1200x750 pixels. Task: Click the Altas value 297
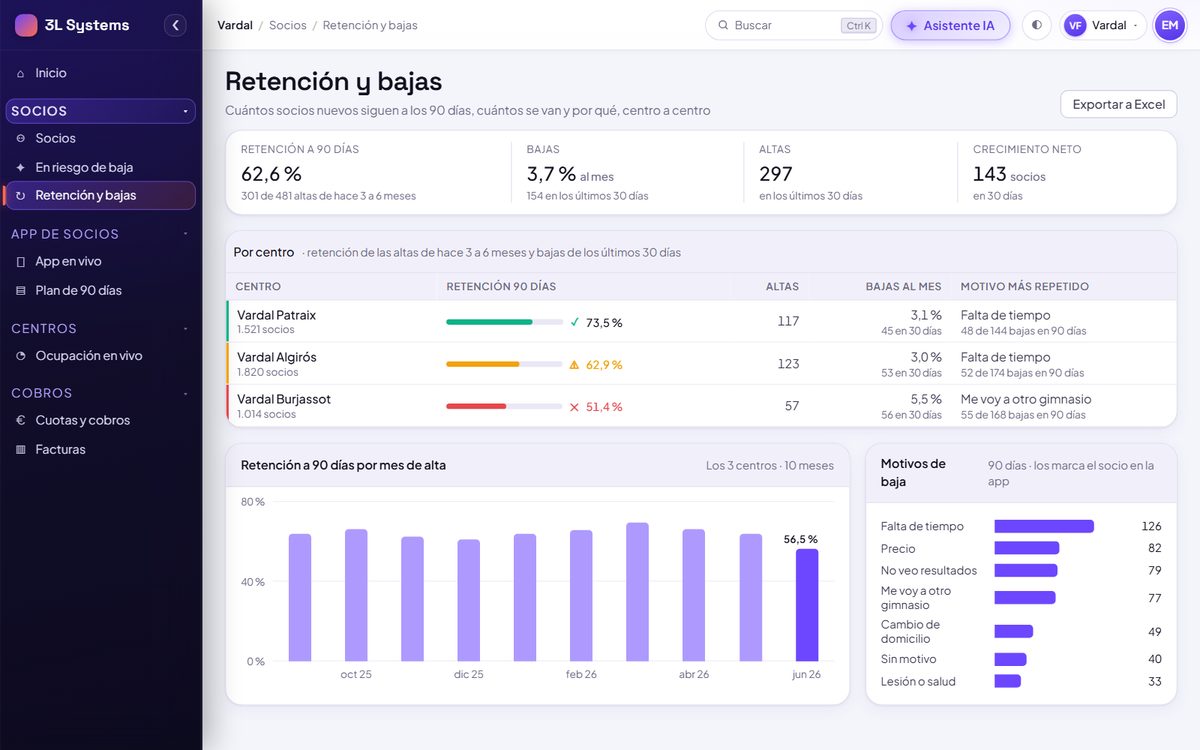(x=776, y=174)
